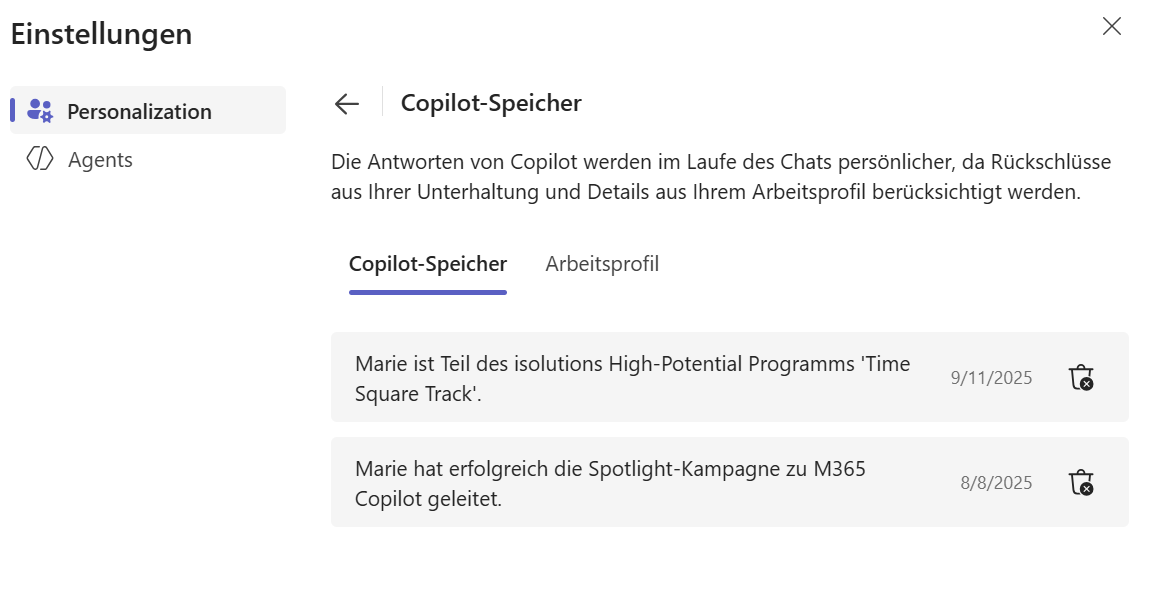
Task: Switch to the Arbeitsprofil tab
Action: tap(602, 264)
